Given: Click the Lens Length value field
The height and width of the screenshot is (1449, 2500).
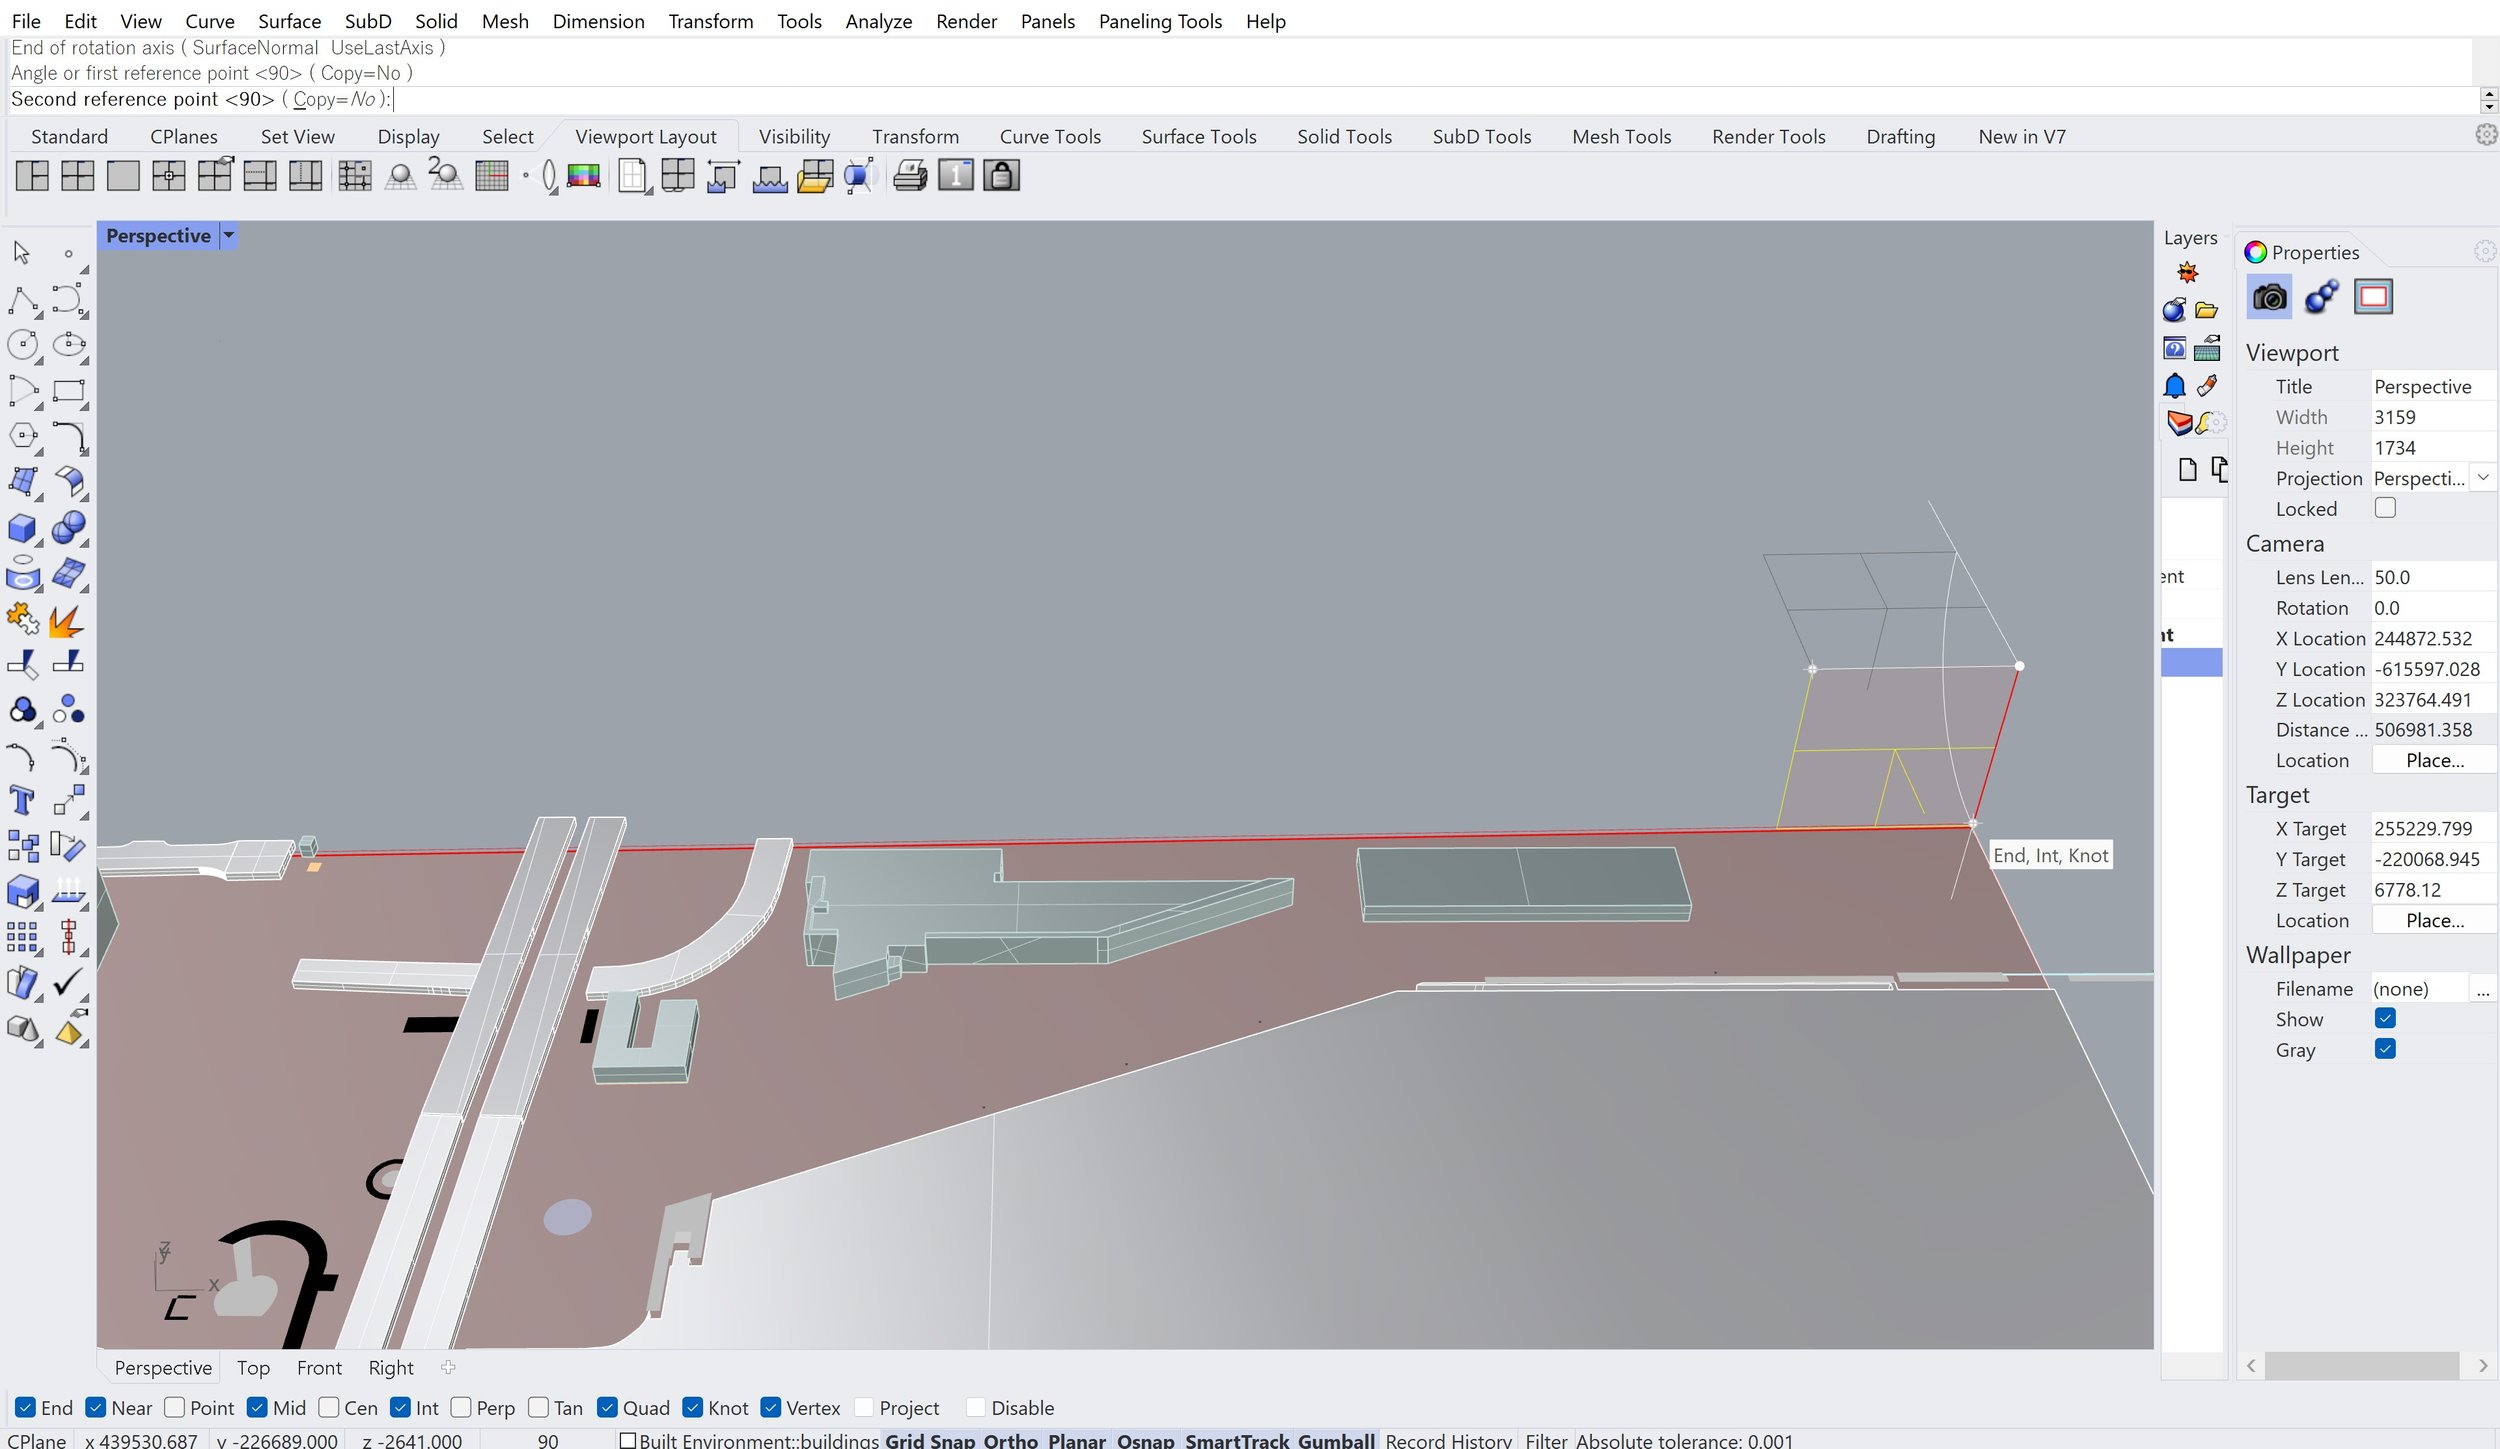Looking at the screenshot, I should (2433, 577).
